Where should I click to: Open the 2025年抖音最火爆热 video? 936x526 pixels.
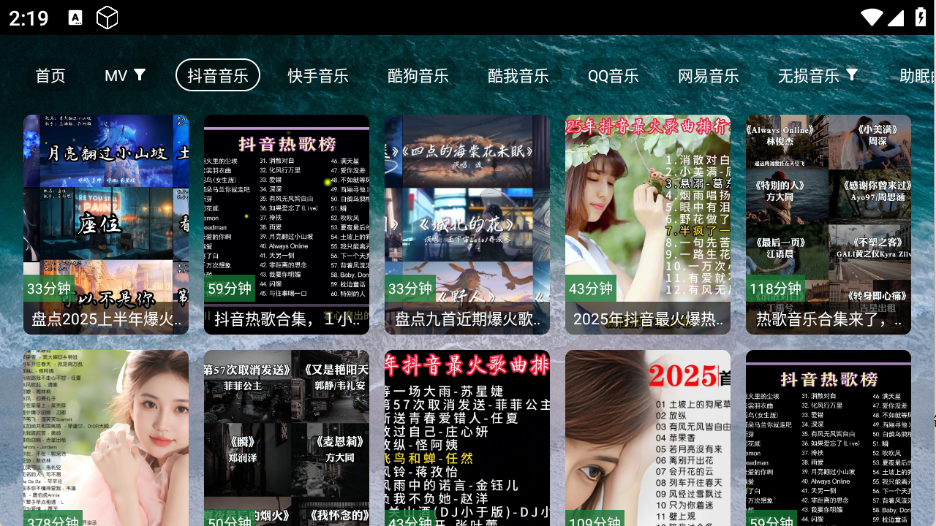pyautogui.click(x=648, y=224)
